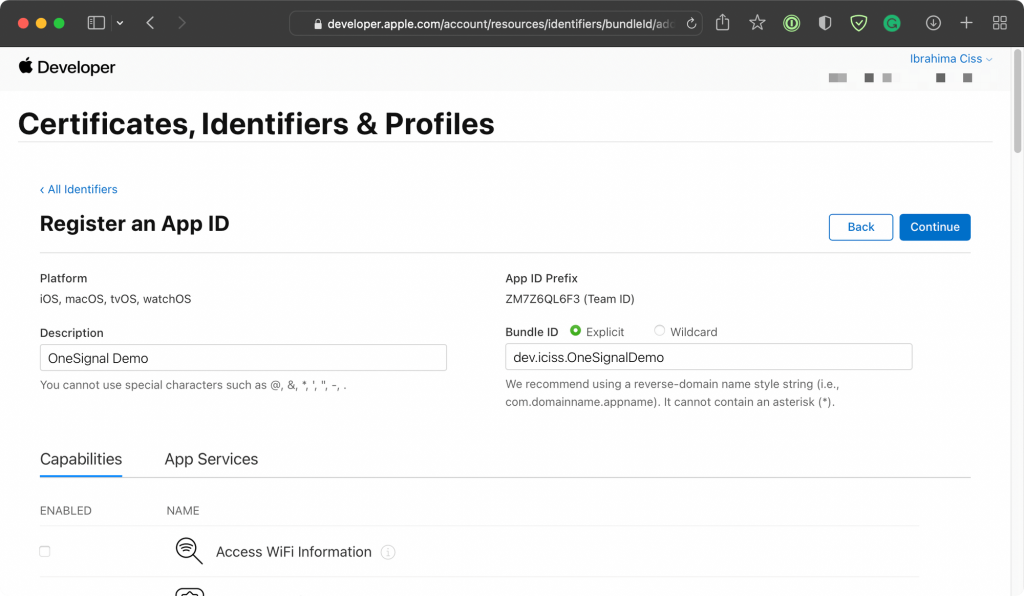Screen dimensions: 1024x596
Task: Click the page vertical scrollbar
Action: (x=1017, y=101)
